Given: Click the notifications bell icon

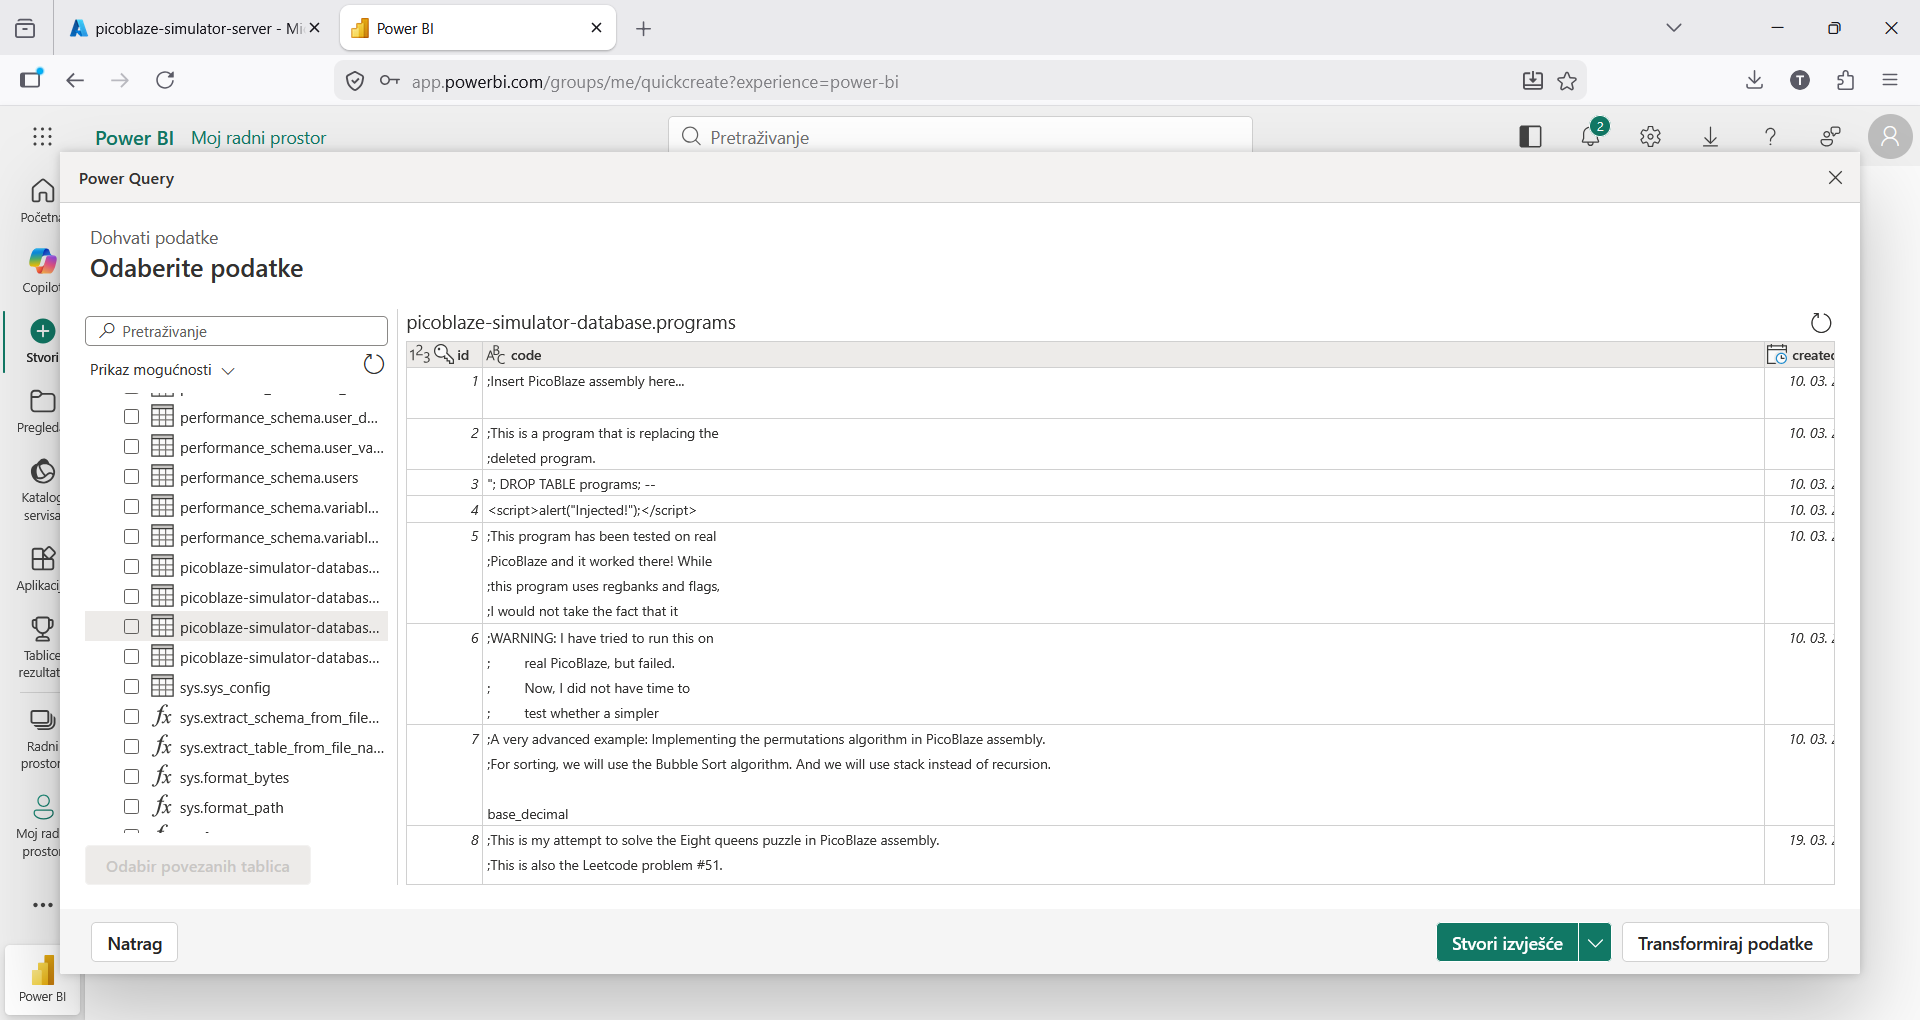Looking at the screenshot, I should (x=1590, y=137).
